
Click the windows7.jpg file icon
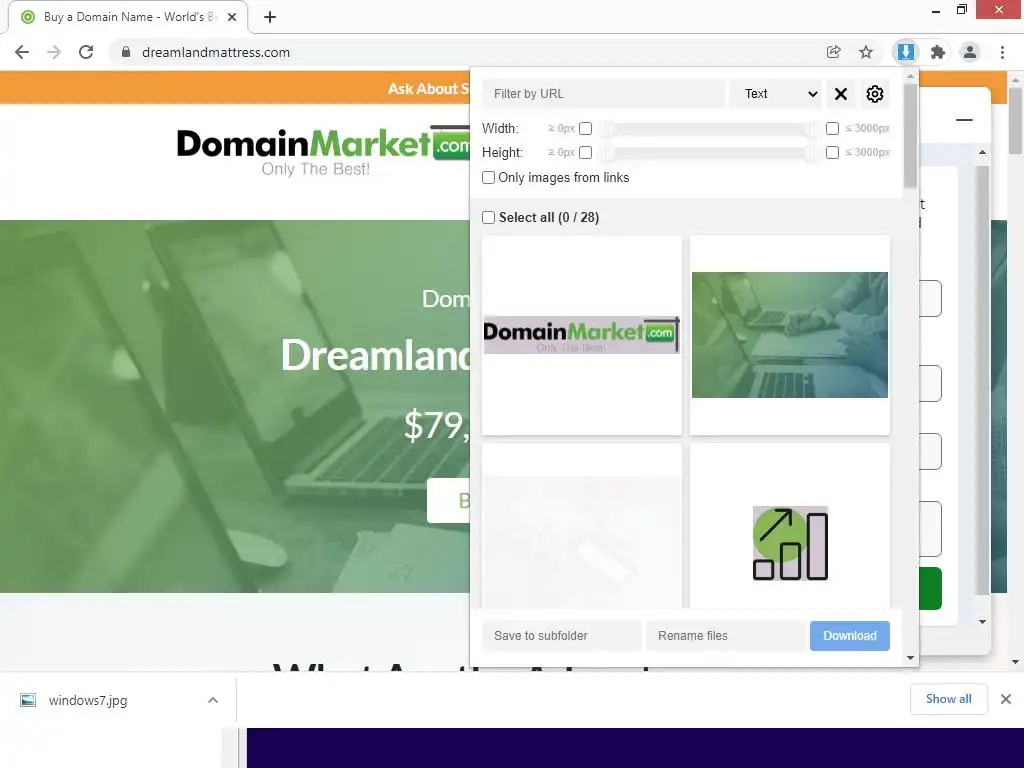(27, 700)
